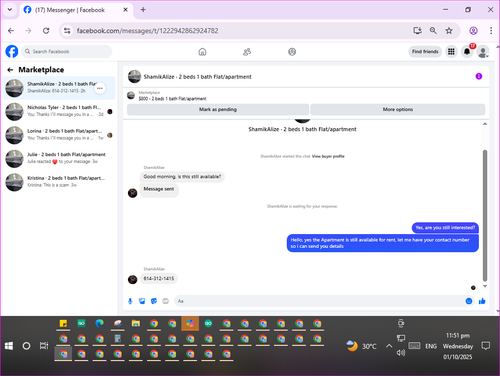Choose a GIF icon
Image resolution: width=500 pixels, height=376 pixels.
[165, 301]
